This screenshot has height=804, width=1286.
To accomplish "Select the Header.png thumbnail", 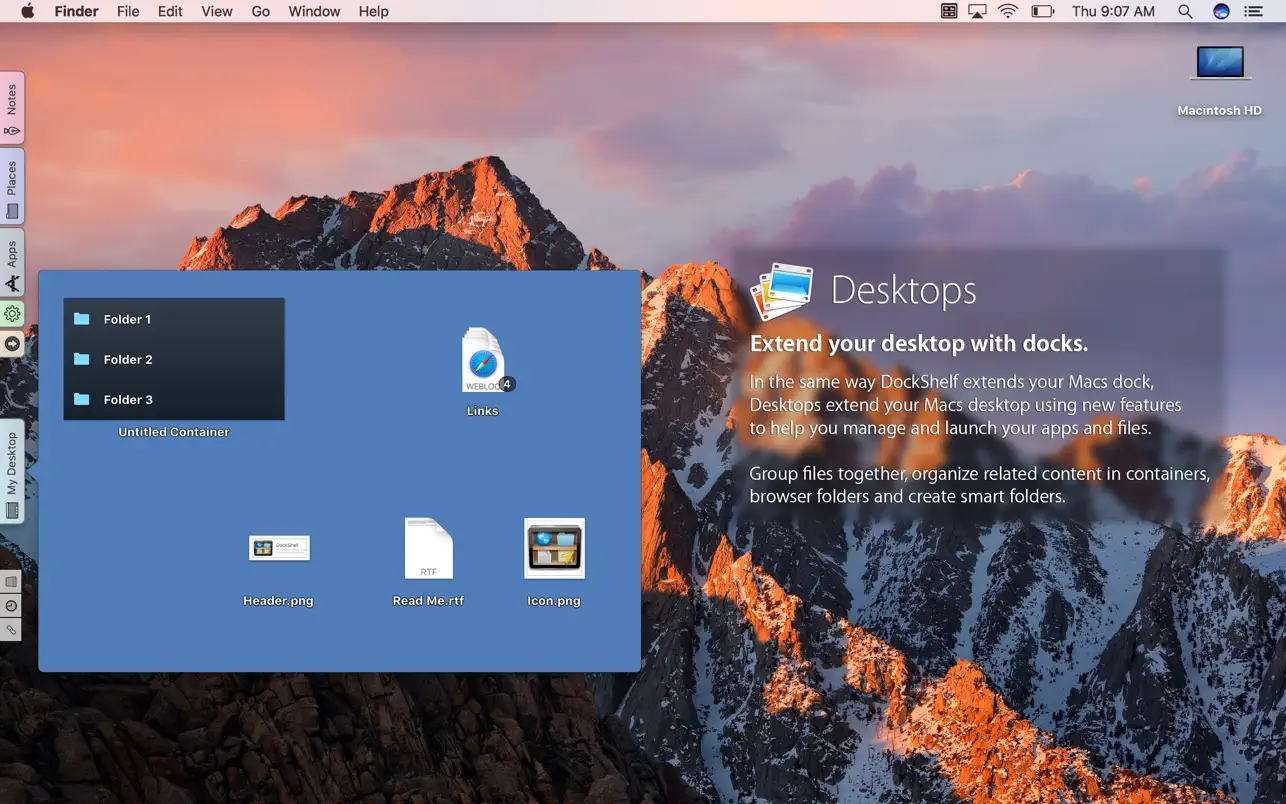I will 279,548.
